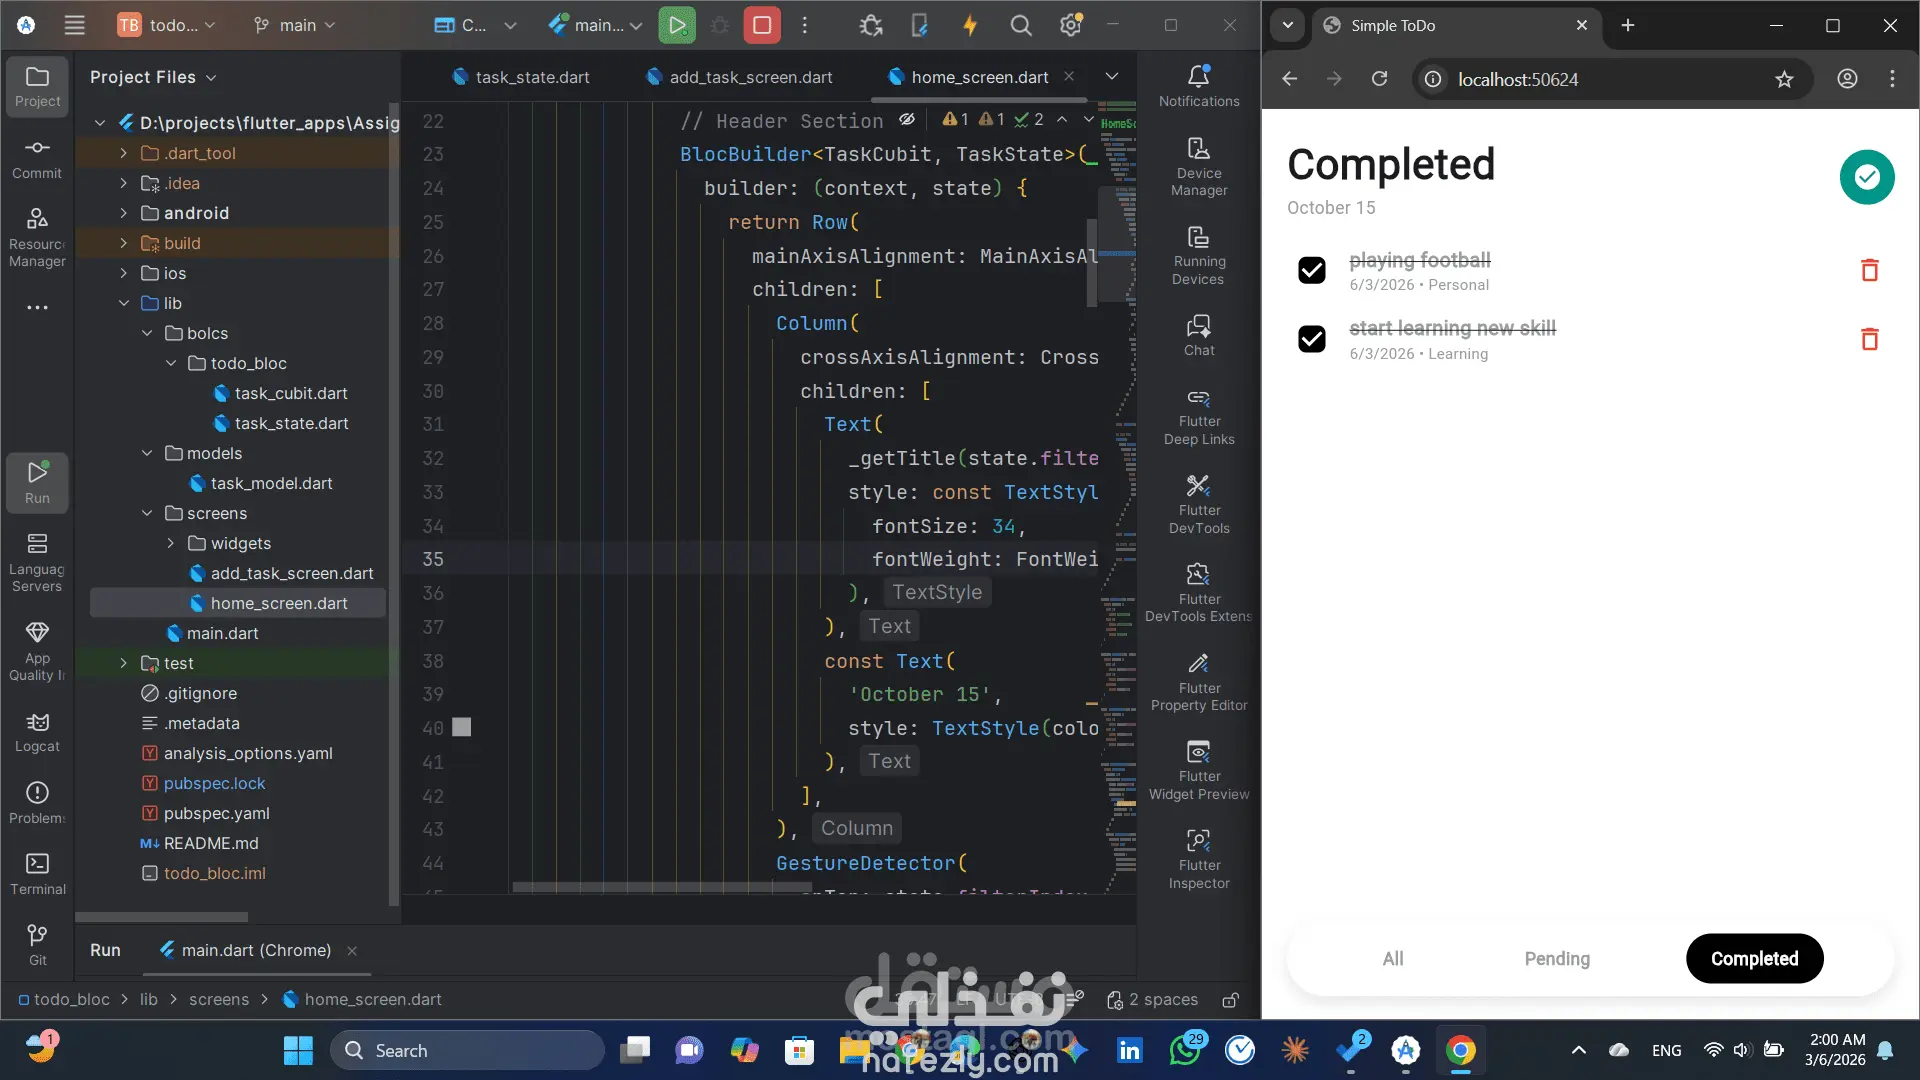
Task: Open the Terminal tool window
Action: 37,872
